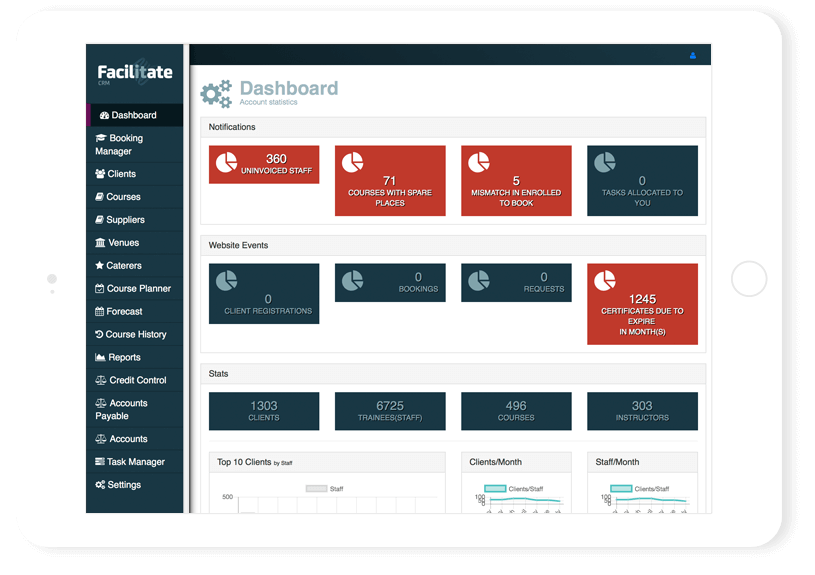The width and height of the screenshot is (815, 575).
Task: Toggle Staff legend in Top 10 Clients chart
Action: click(316, 489)
